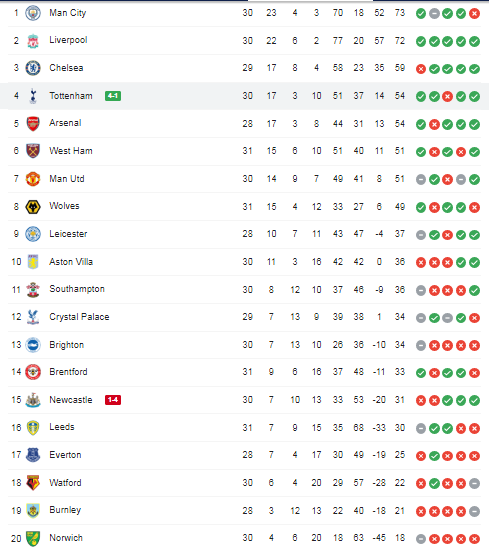489x552 pixels.
Task: Click the Man City club crest
Action: click(33, 13)
